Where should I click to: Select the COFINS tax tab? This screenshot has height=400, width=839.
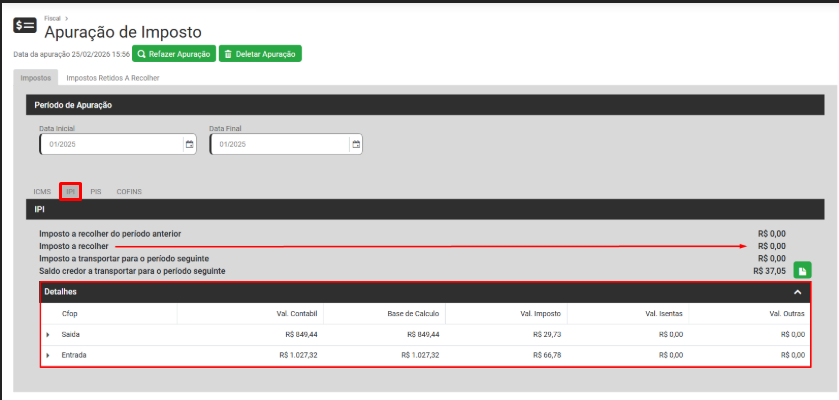point(129,190)
